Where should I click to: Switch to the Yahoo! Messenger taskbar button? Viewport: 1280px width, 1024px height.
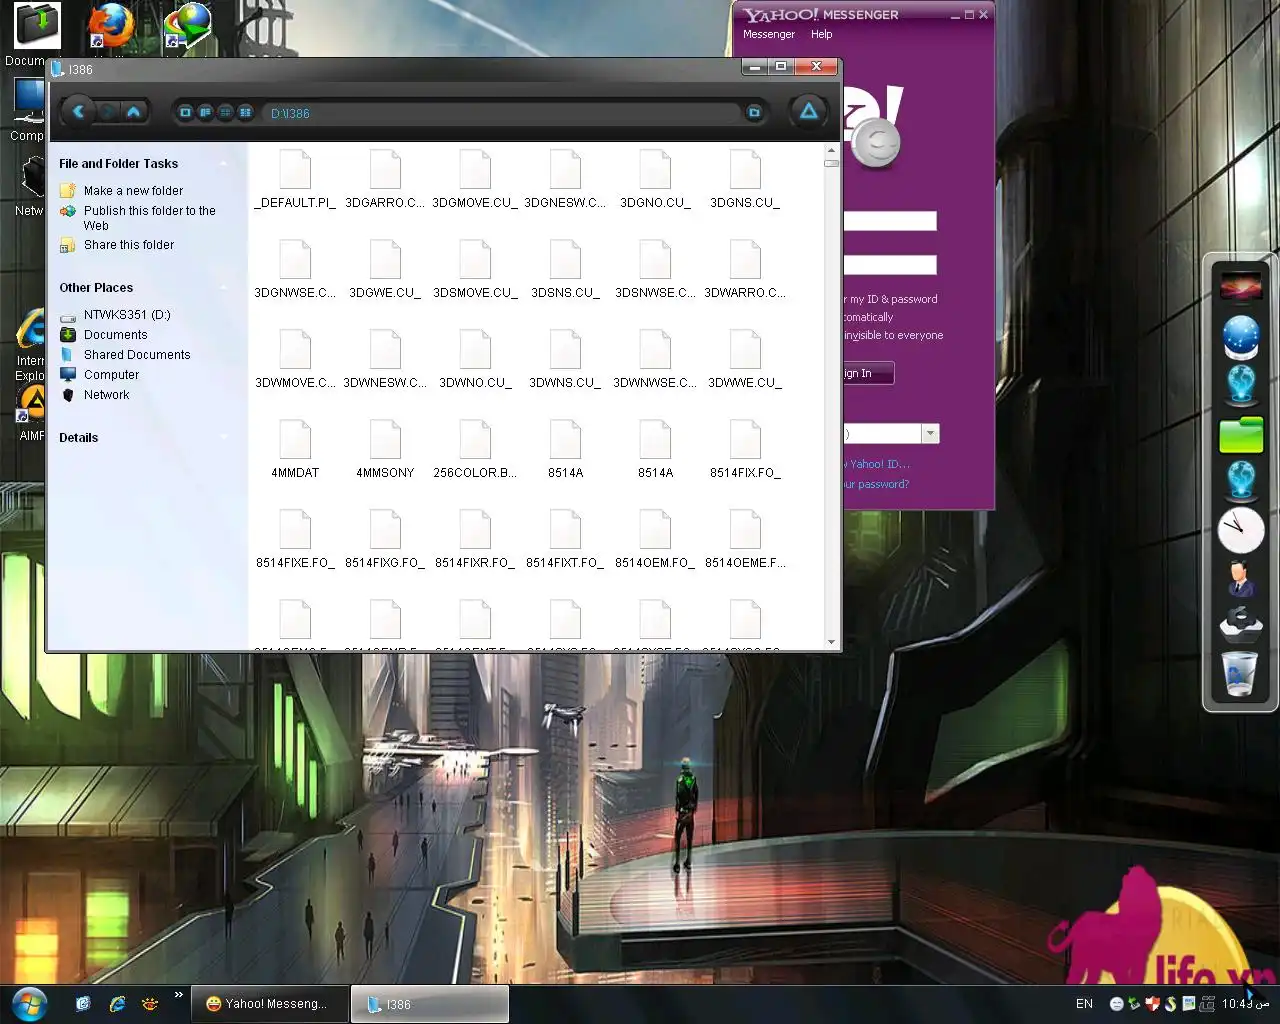coord(270,1004)
